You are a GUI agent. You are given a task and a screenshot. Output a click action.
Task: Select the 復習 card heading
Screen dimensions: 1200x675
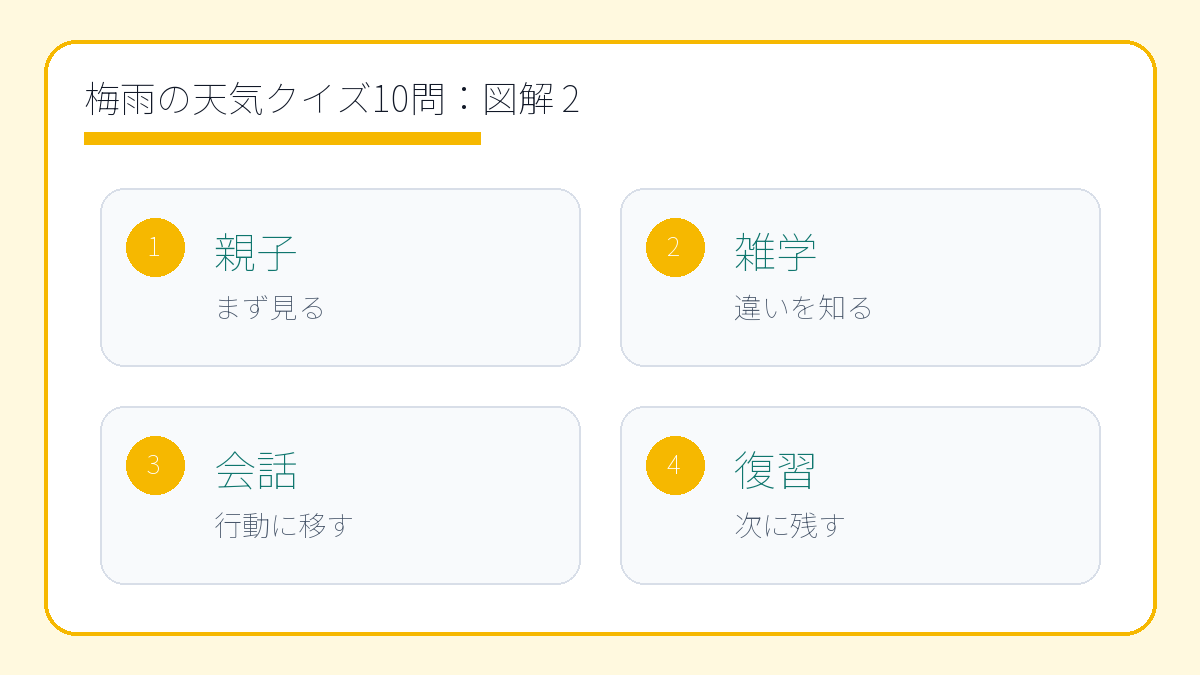click(776, 471)
